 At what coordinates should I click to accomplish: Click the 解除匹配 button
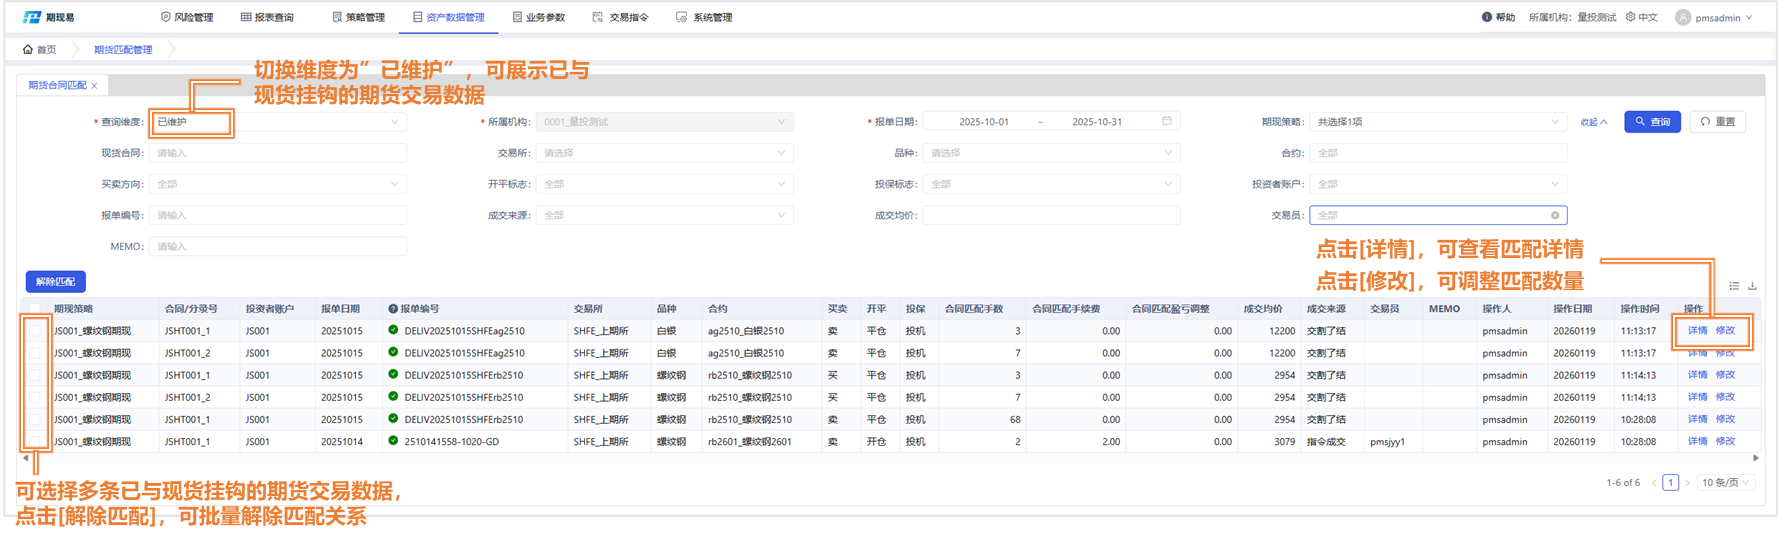(55, 282)
